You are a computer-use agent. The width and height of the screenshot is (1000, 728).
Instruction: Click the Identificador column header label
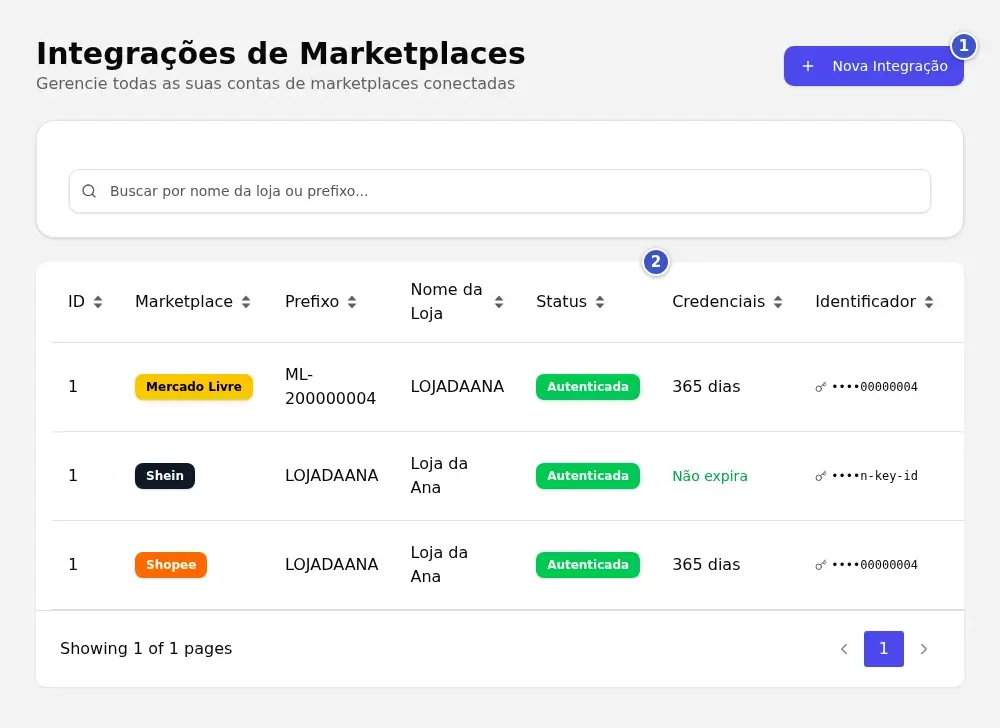(865, 302)
